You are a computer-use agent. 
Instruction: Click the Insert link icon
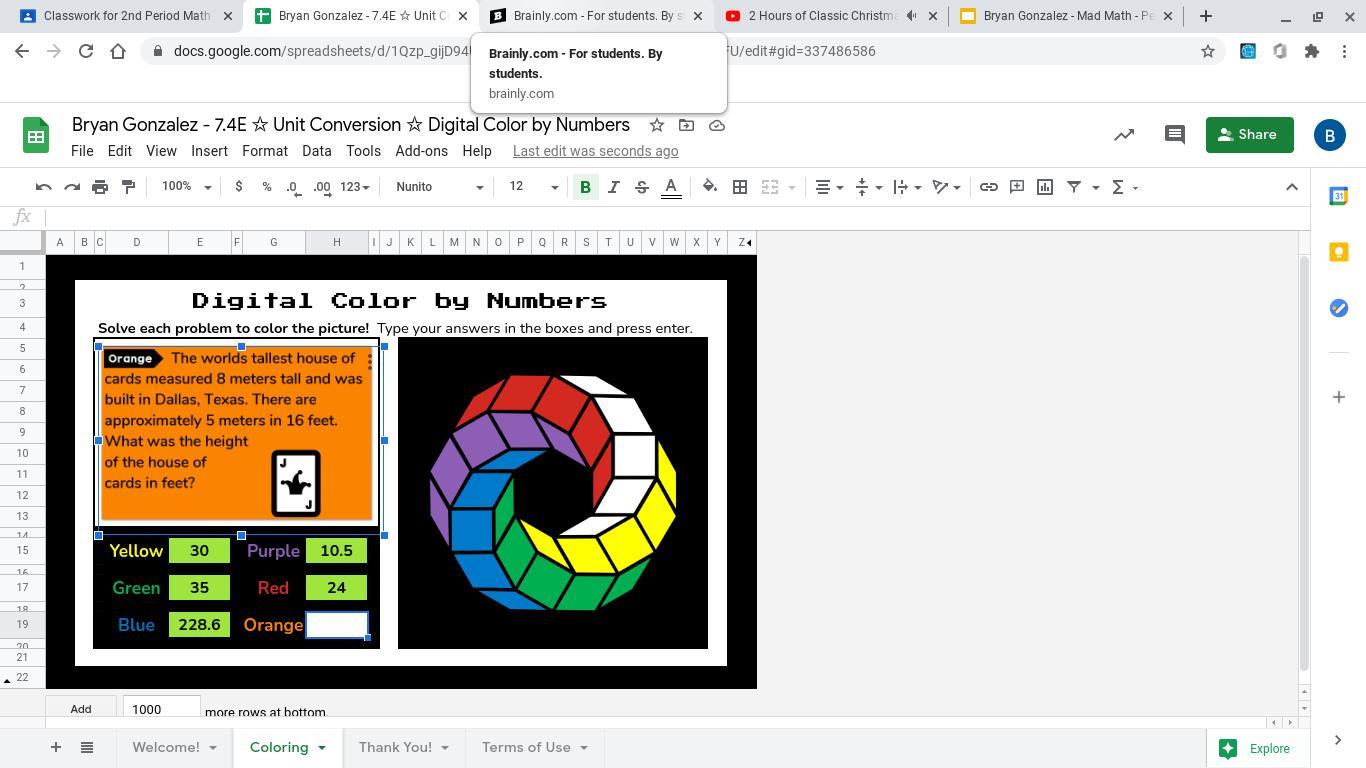[x=988, y=187]
